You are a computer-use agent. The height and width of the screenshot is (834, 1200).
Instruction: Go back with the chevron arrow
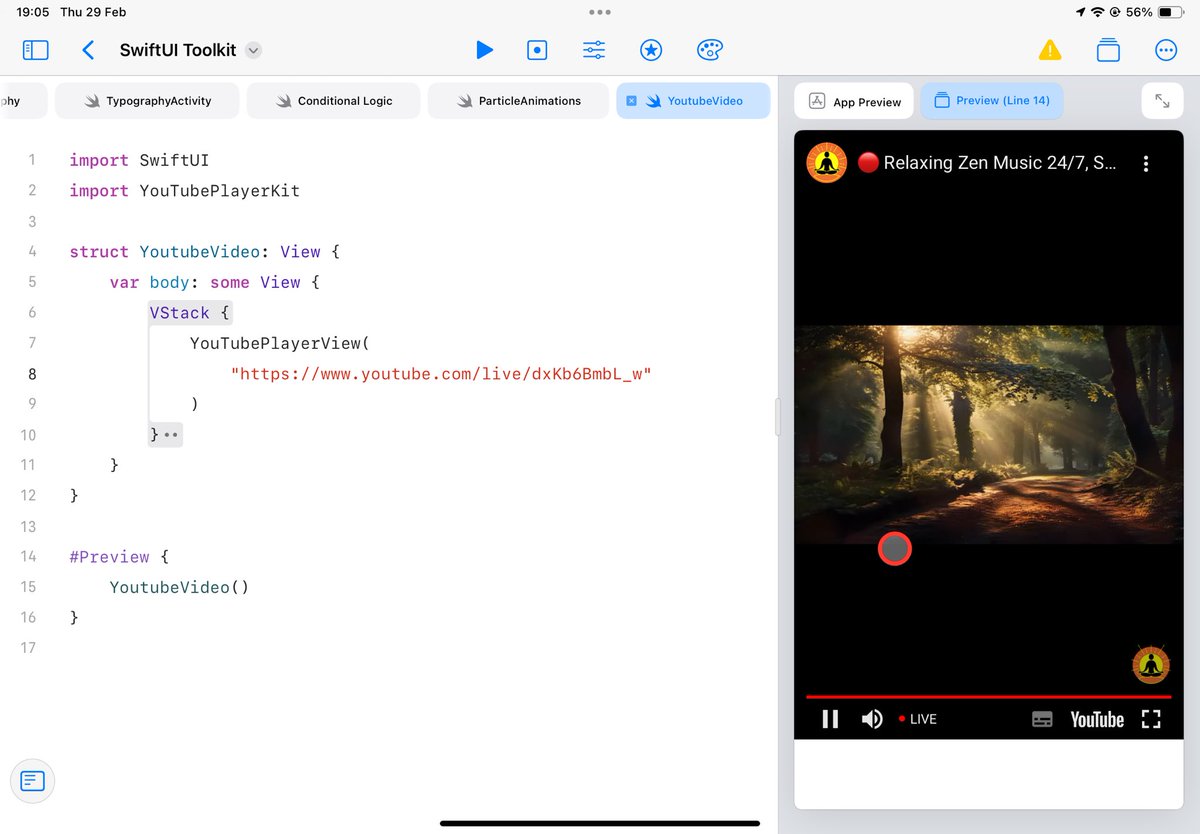pyautogui.click(x=88, y=50)
